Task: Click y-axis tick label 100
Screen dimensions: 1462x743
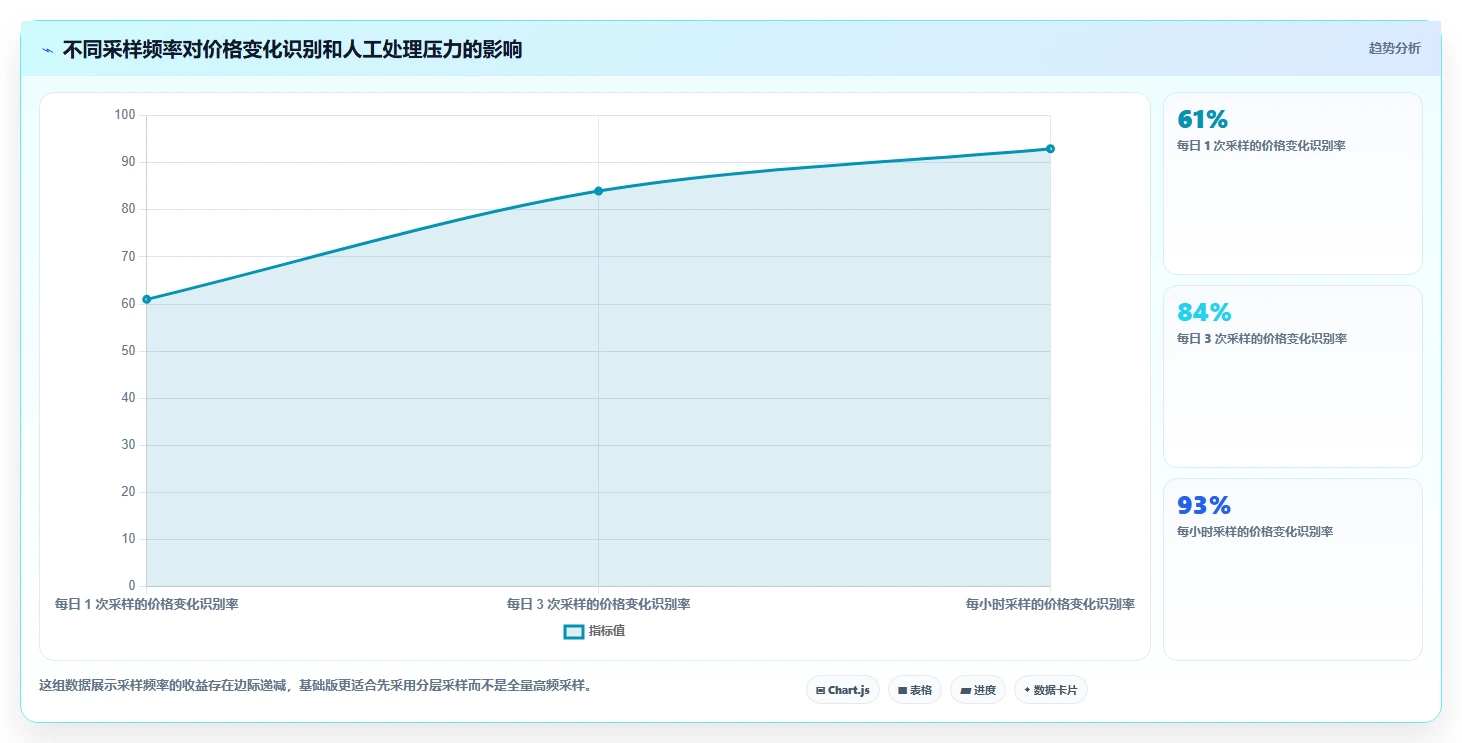Action: pos(125,115)
